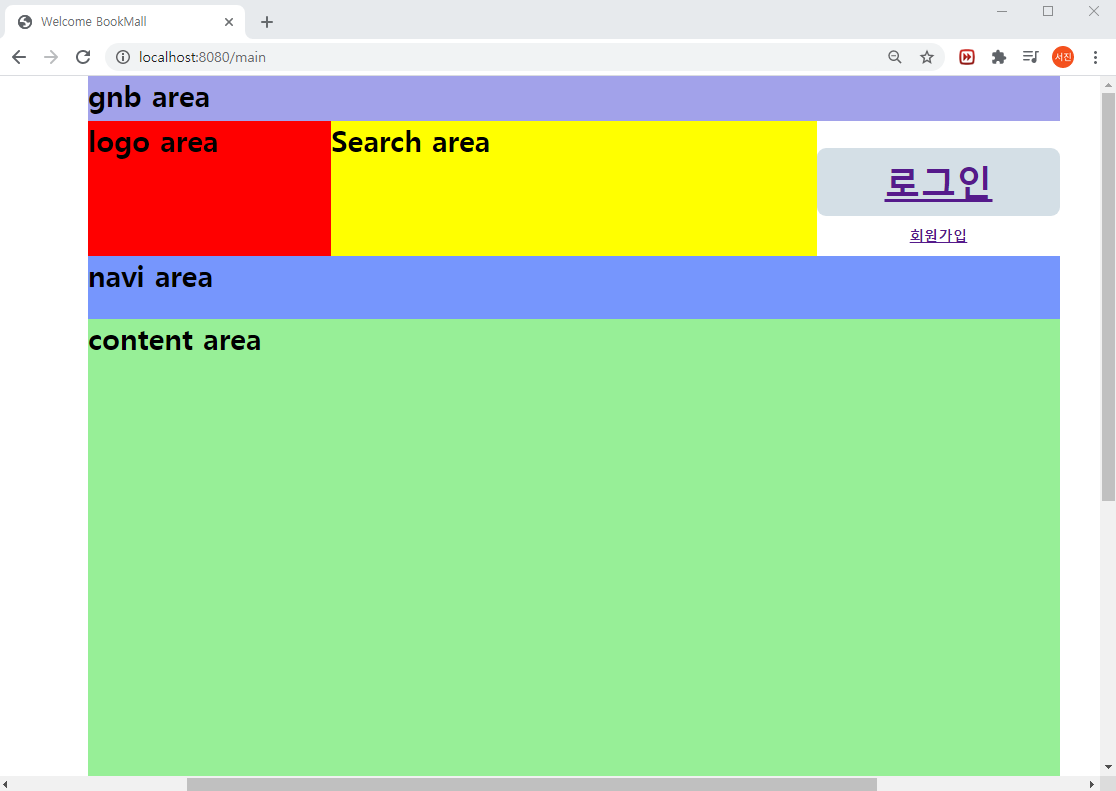This screenshot has width=1116, height=791.
Task: Click the browser back arrow
Action: [19, 57]
